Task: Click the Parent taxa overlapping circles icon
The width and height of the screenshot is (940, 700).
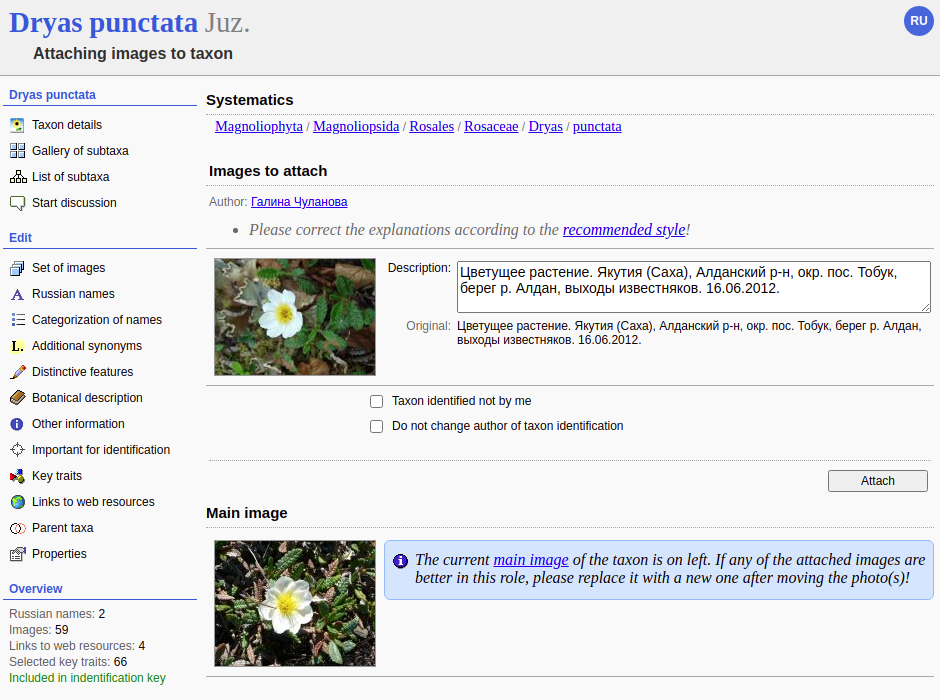Action: pos(17,528)
